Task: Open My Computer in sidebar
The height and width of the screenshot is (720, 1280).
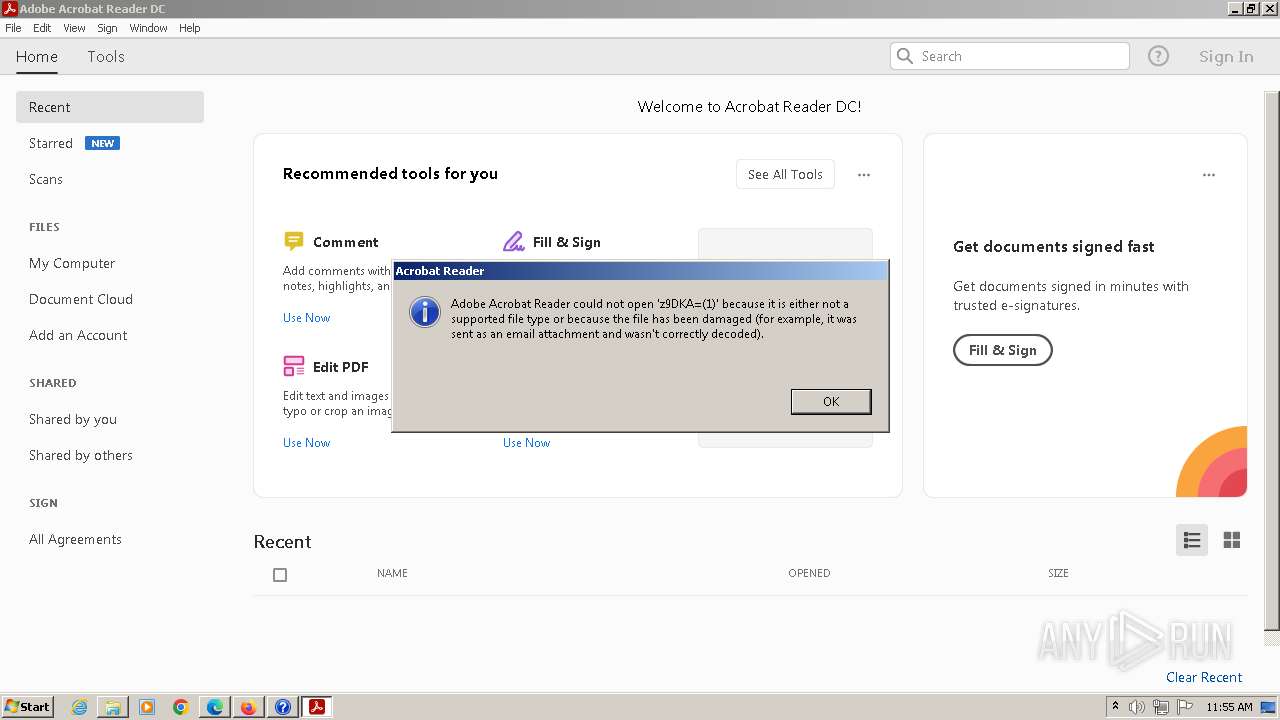Action: (x=72, y=263)
